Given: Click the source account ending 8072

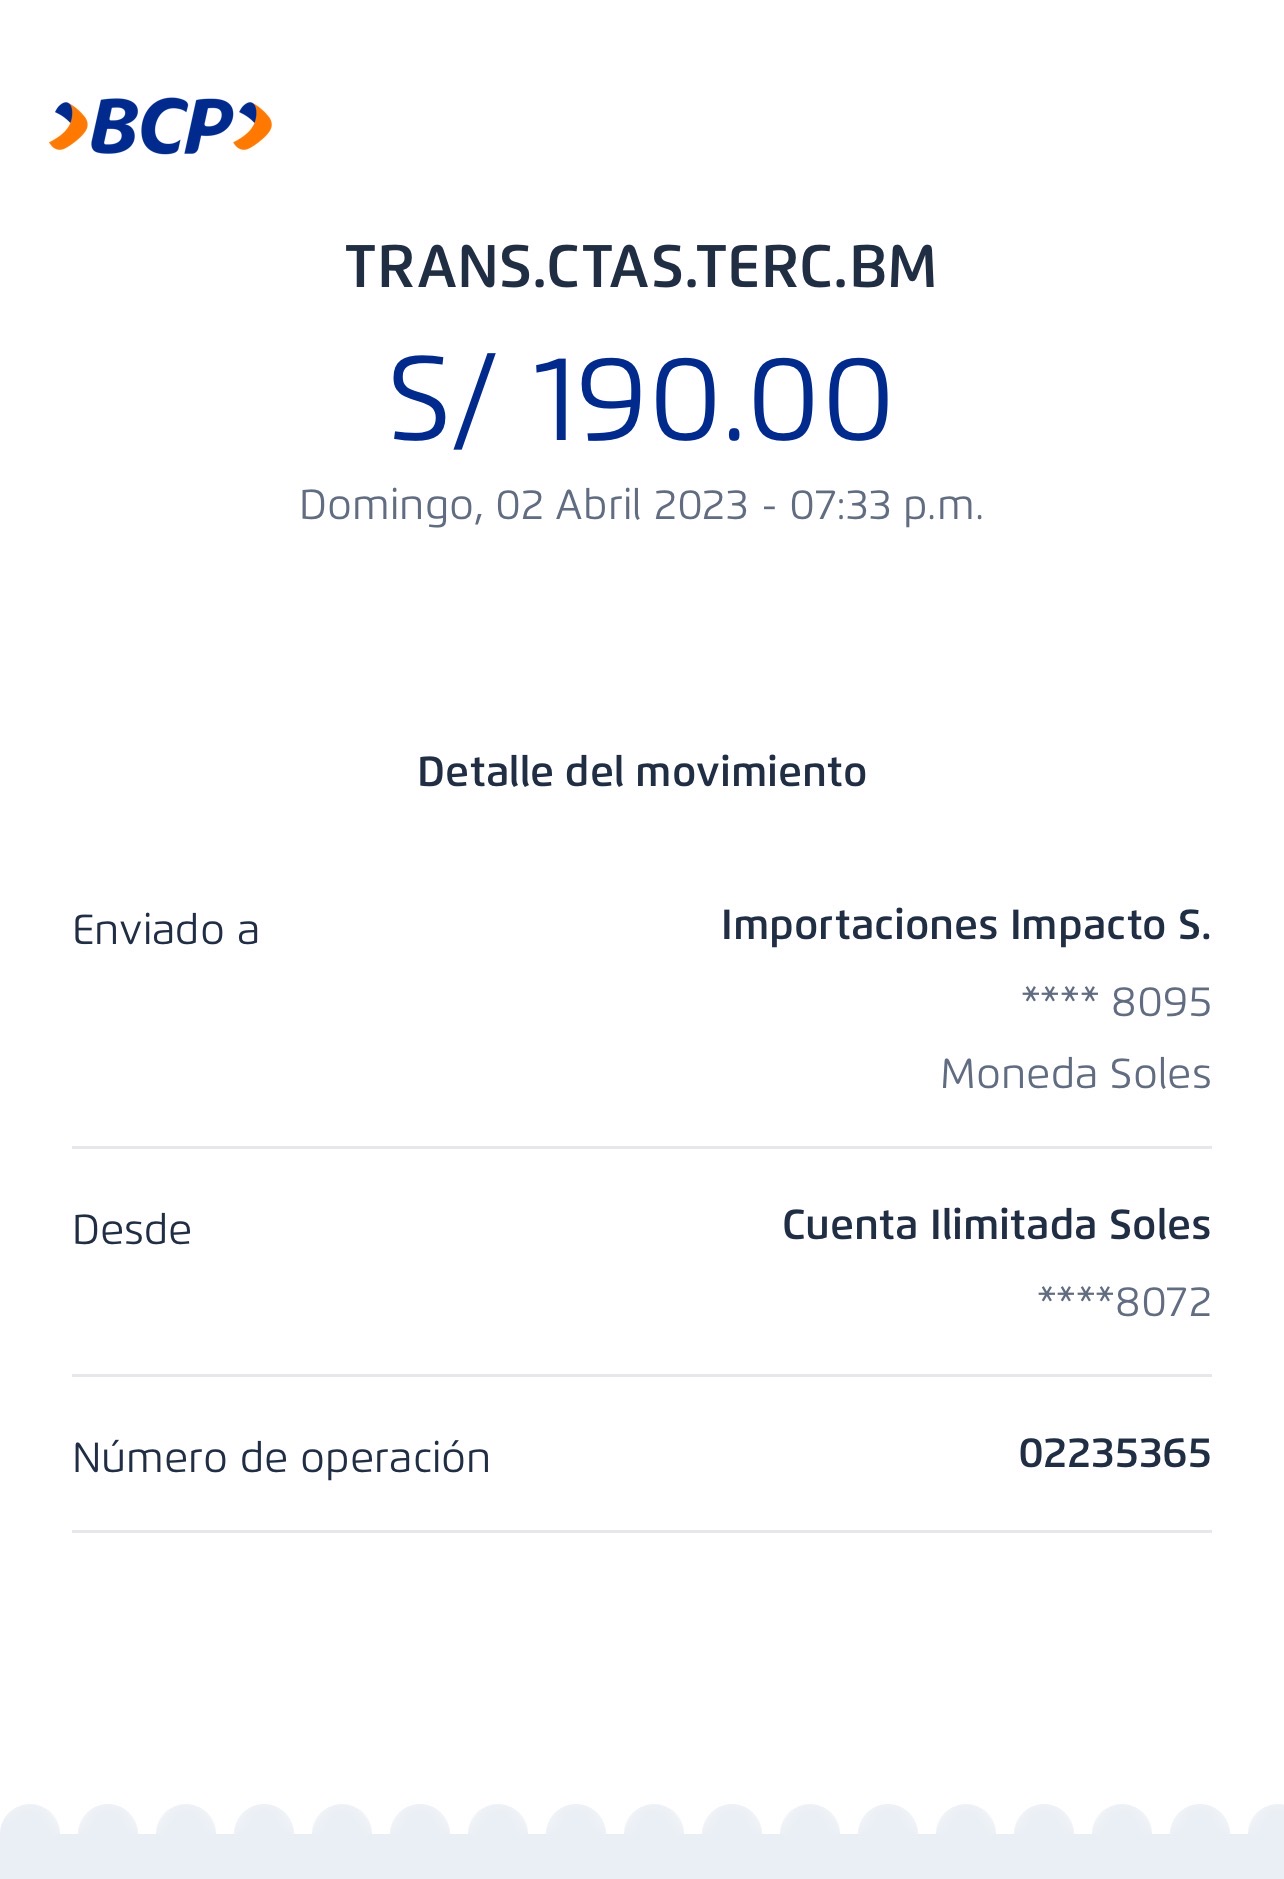Looking at the screenshot, I should (1124, 1301).
